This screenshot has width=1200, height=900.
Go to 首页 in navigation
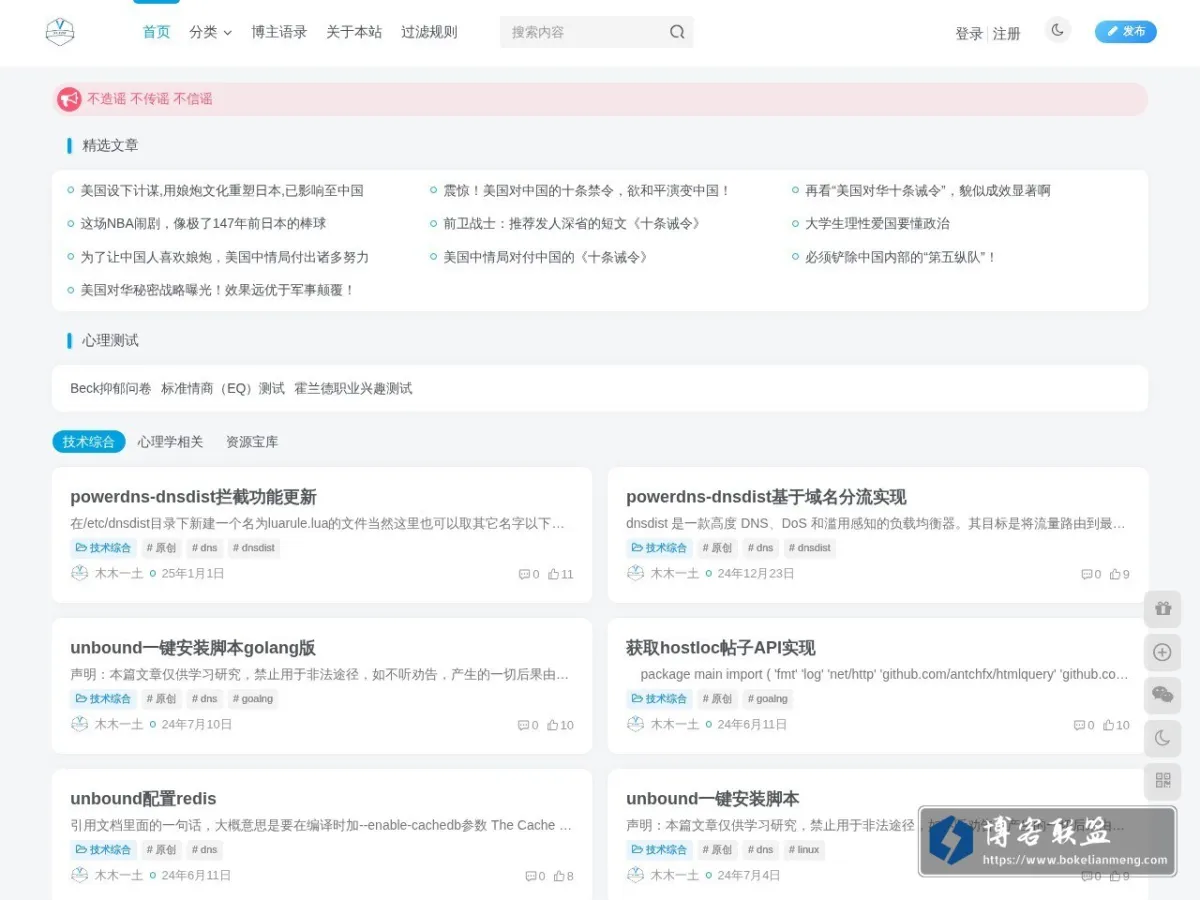[x=156, y=32]
